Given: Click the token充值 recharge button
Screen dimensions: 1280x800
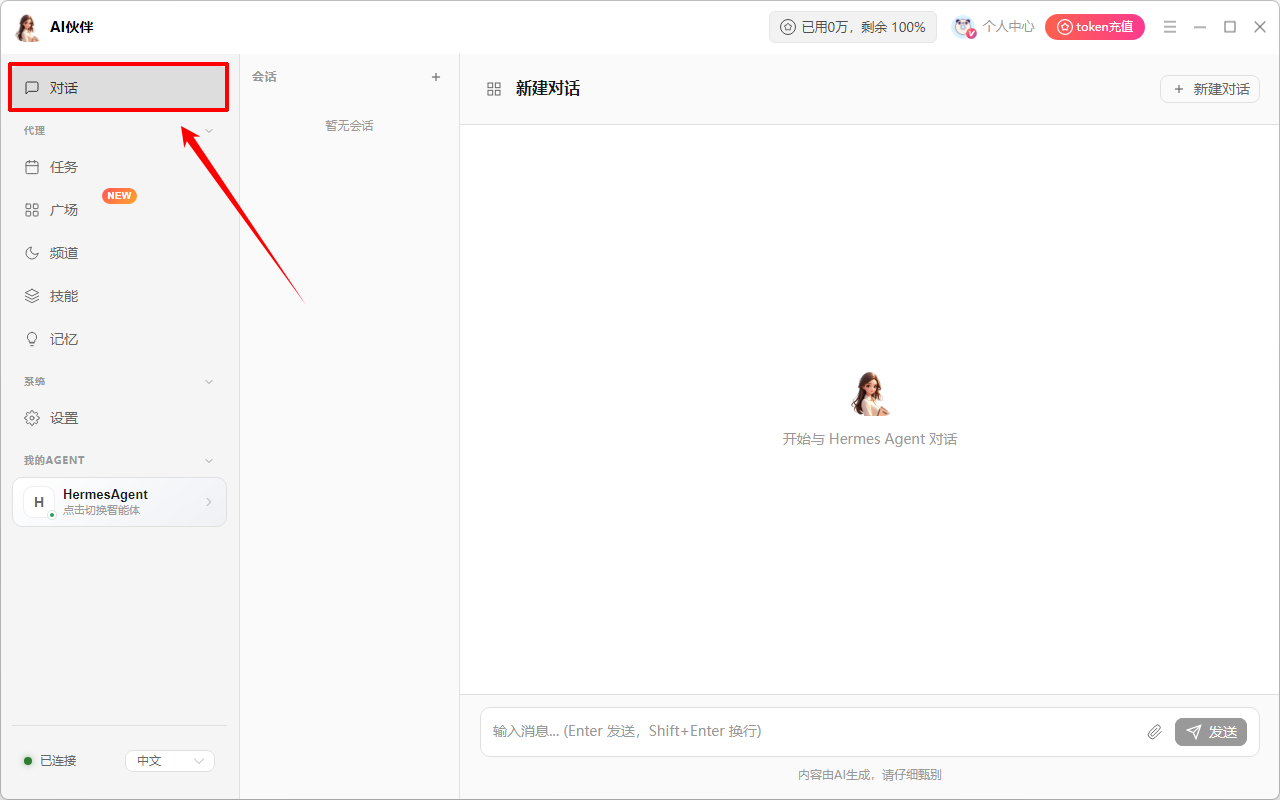Looking at the screenshot, I should (x=1095, y=27).
